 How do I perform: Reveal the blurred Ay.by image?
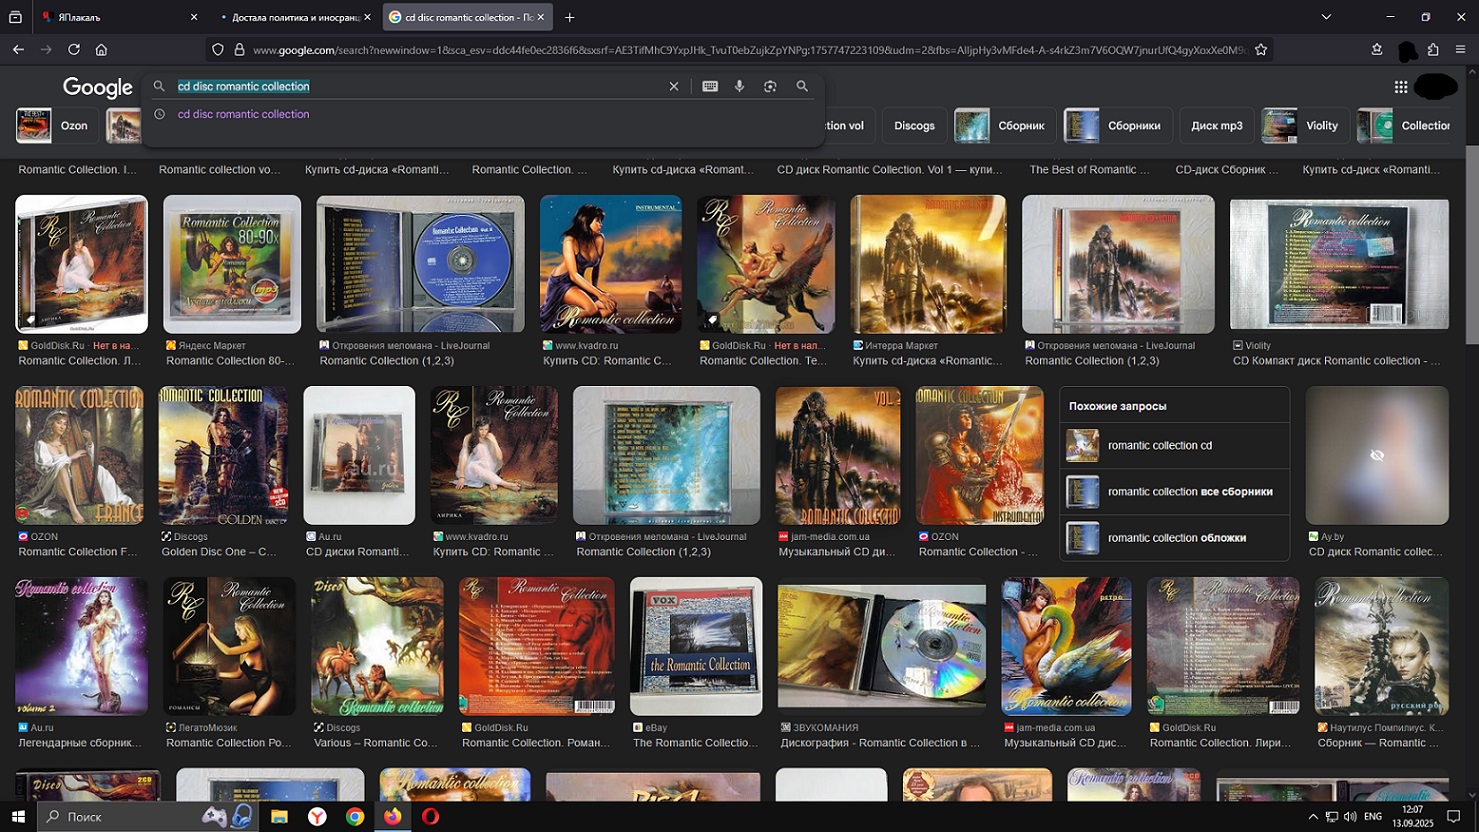(x=1377, y=455)
